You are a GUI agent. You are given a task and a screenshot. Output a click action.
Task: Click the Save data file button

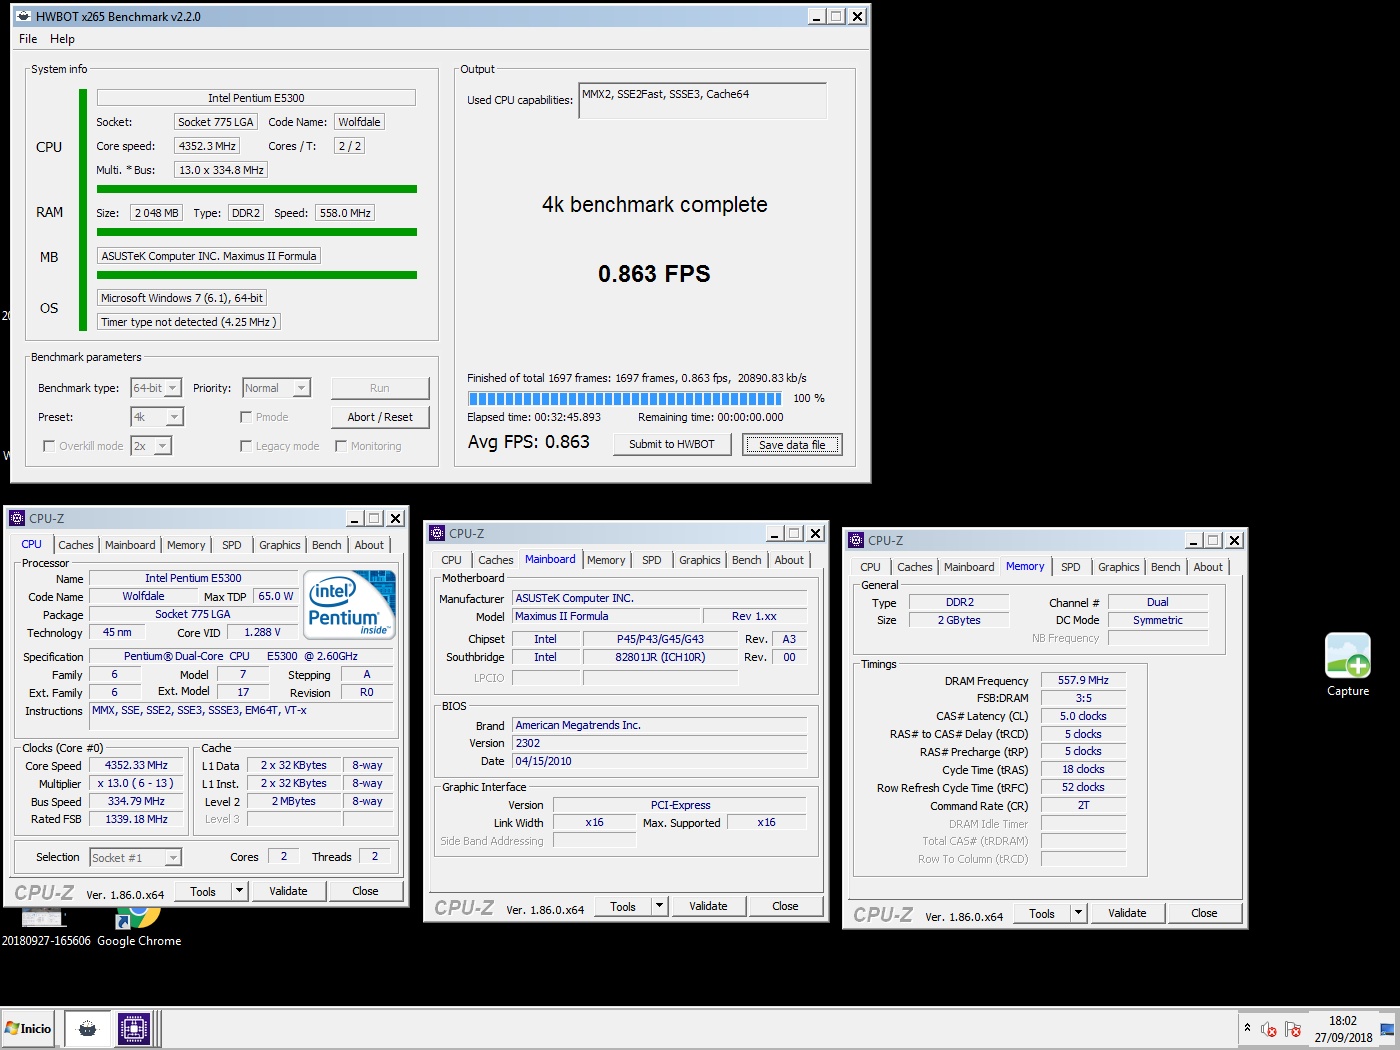tap(792, 444)
